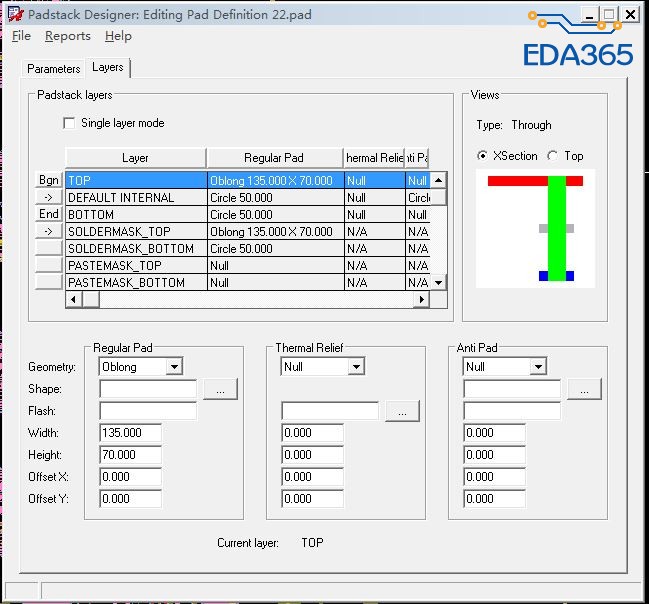Click the row button beside PASTEMASK_BOTTOM
Image resolution: width=649 pixels, height=604 pixels.
(49, 282)
